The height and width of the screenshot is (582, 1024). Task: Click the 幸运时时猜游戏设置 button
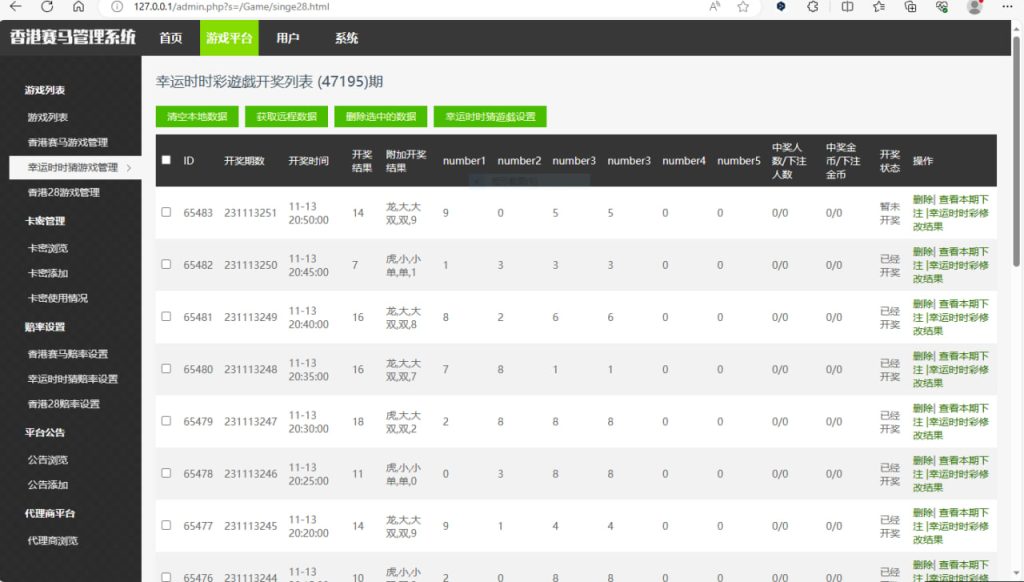[490, 116]
